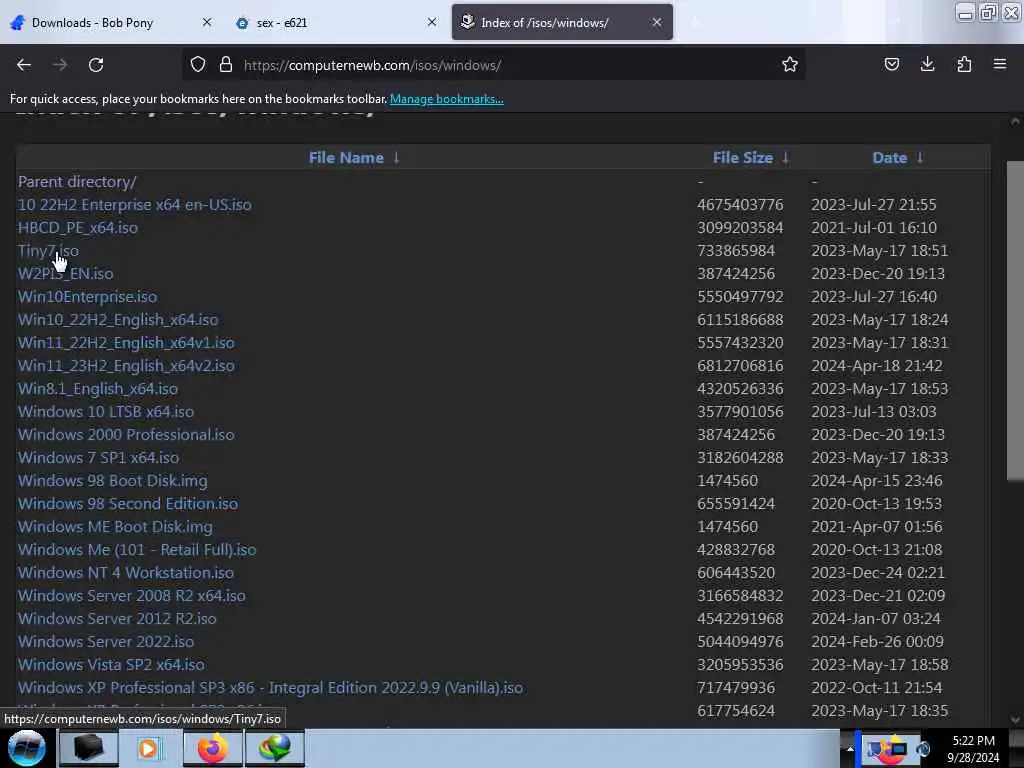This screenshot has width=1024, height=768.
Task: Open the browser hamburger menu
Action: (1000, 64)
